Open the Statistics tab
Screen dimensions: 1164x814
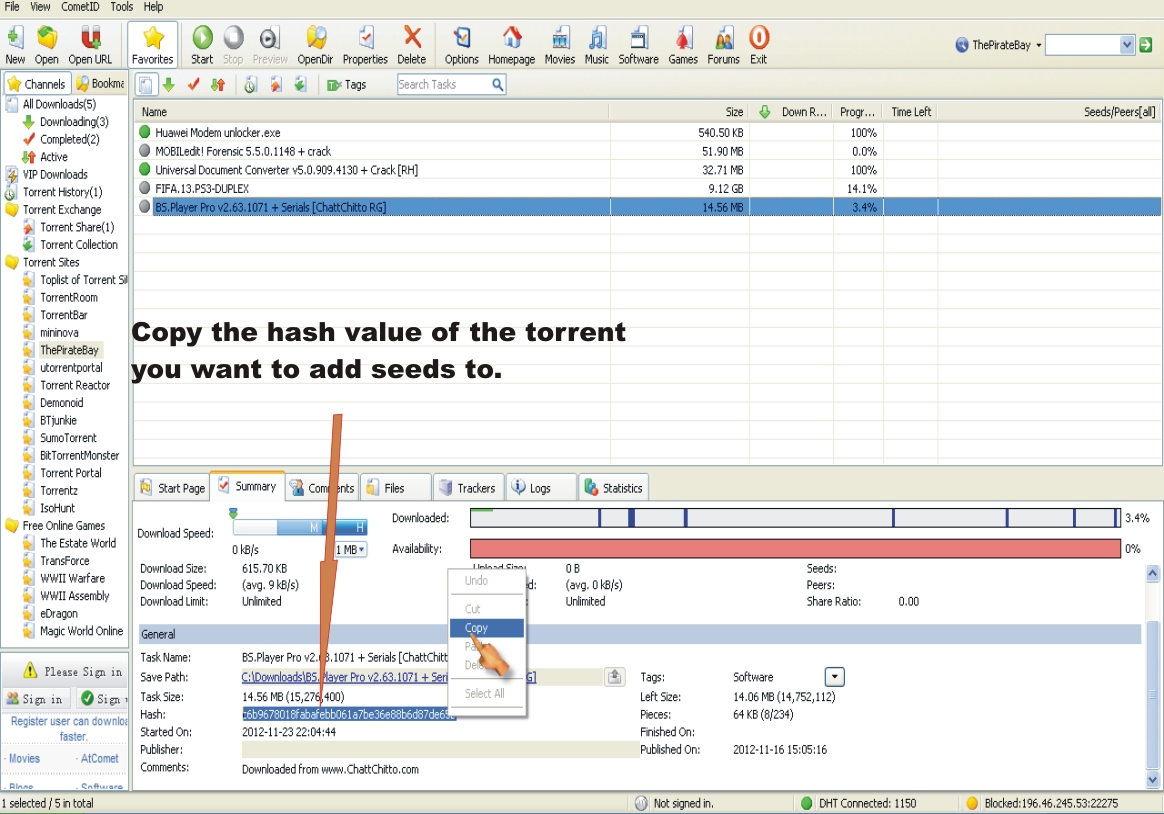(614, 488)
